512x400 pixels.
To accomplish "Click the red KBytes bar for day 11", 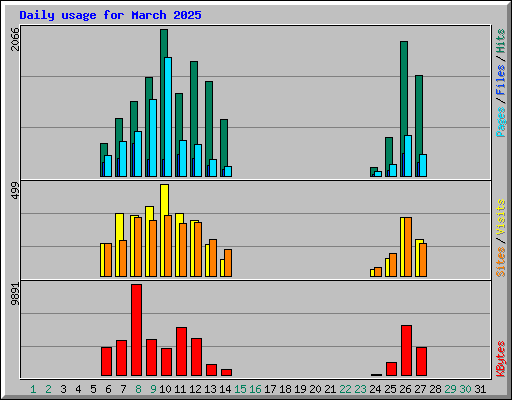I will pyautogui.click(x=181, y=352).
